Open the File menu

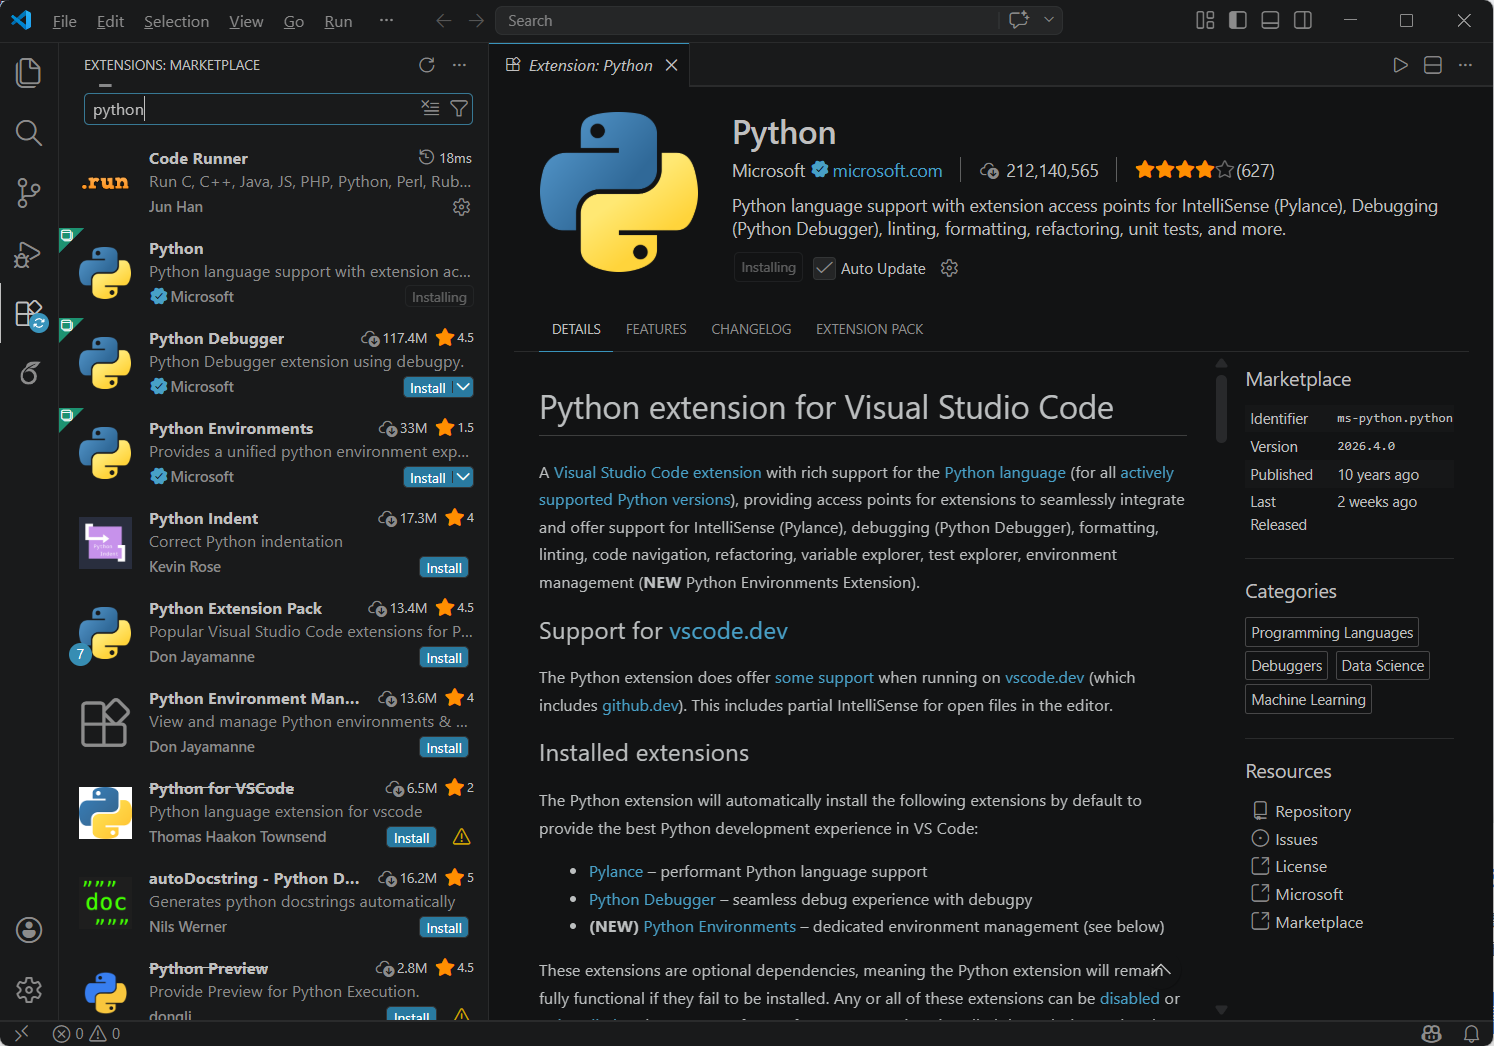(x=65, y=21)
